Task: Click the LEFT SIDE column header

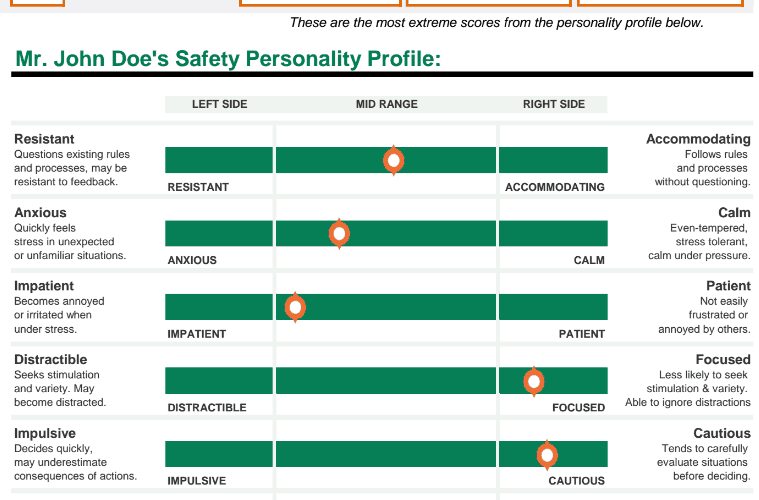Action: click(219, 104)
